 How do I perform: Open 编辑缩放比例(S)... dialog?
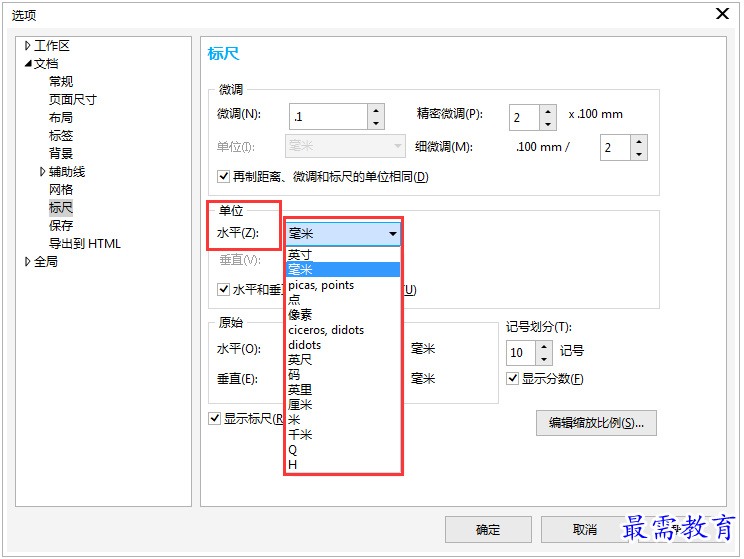tap(596, 423)
